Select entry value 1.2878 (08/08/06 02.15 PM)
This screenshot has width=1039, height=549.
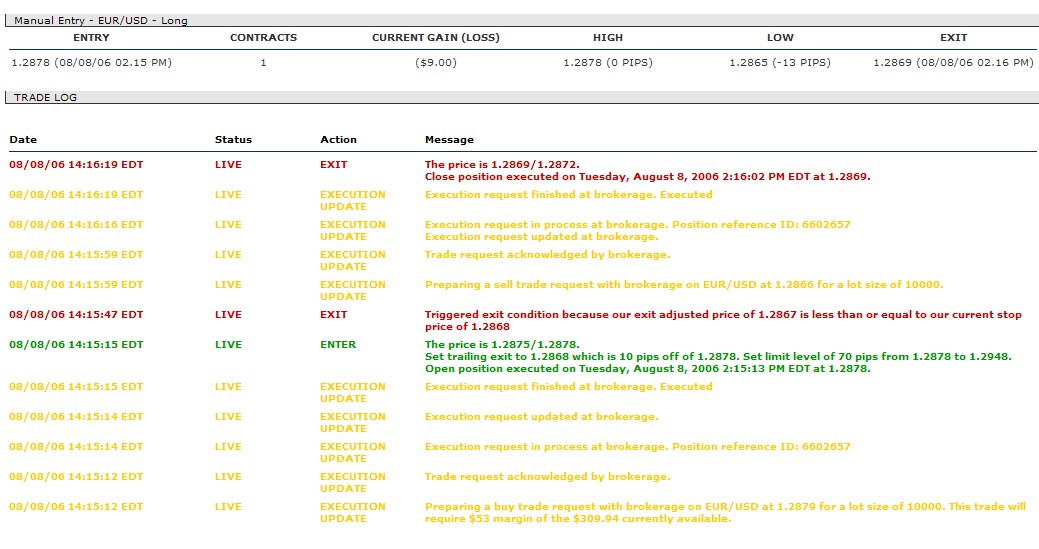(x=91, y=62)
